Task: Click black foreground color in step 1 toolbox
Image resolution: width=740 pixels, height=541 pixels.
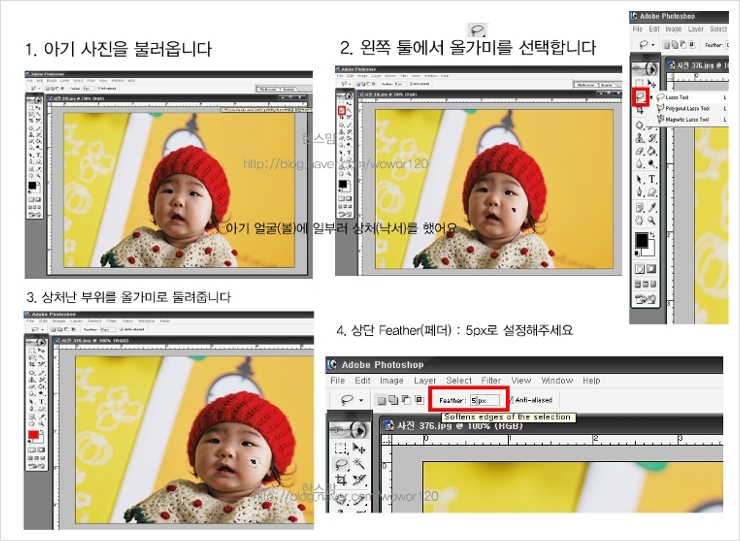Action: tap(32, 186)
